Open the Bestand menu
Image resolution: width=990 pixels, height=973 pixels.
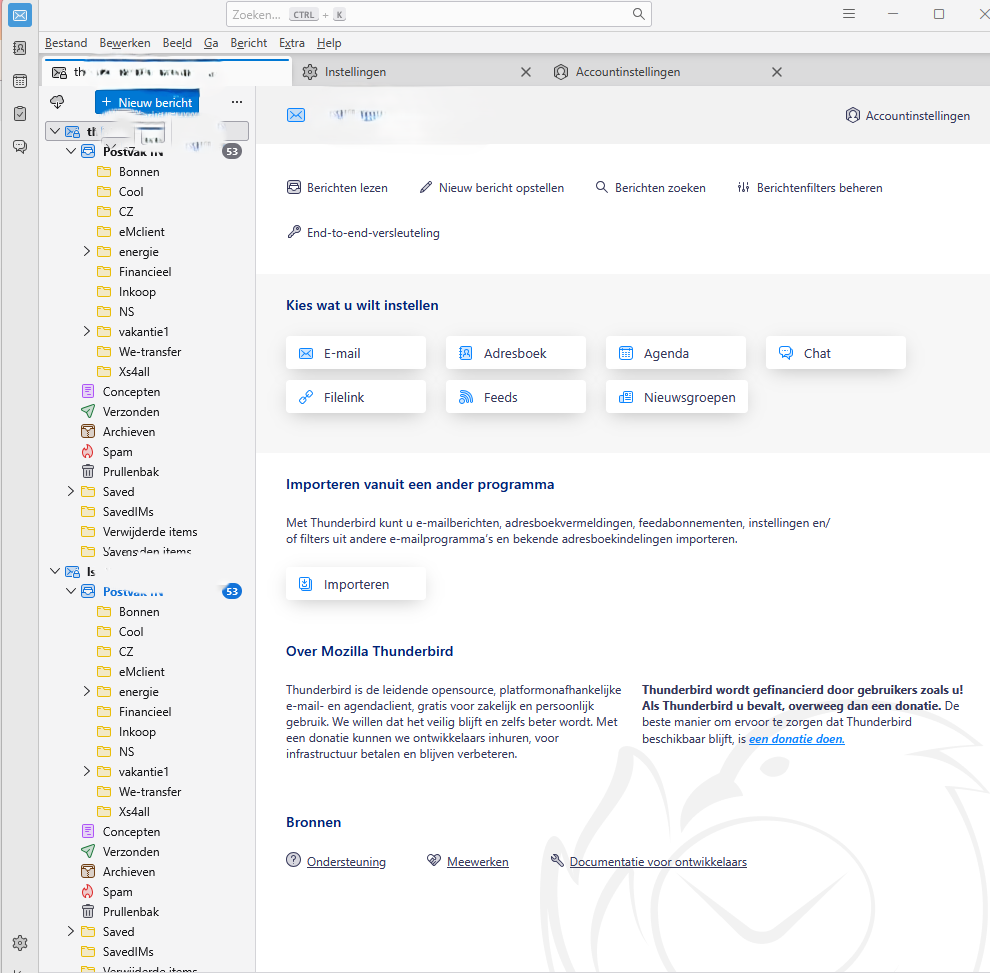[x=66, y=43]
